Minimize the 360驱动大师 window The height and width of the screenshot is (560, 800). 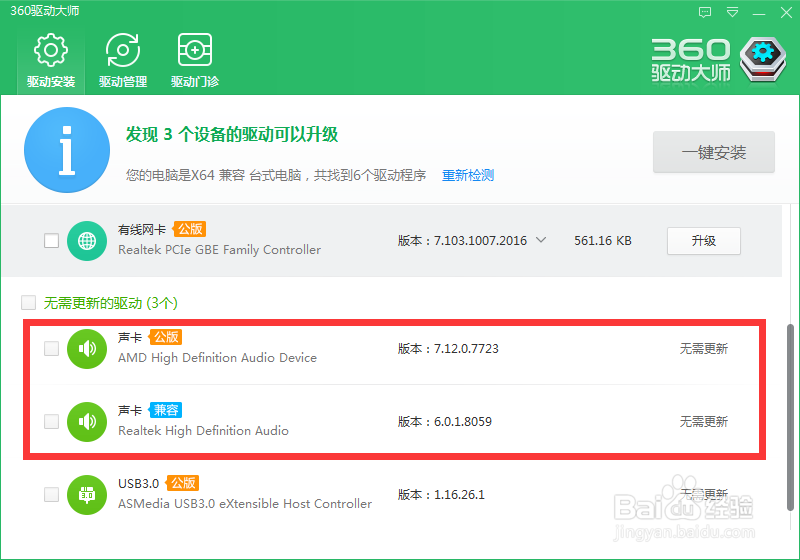(x=759, y=13)
